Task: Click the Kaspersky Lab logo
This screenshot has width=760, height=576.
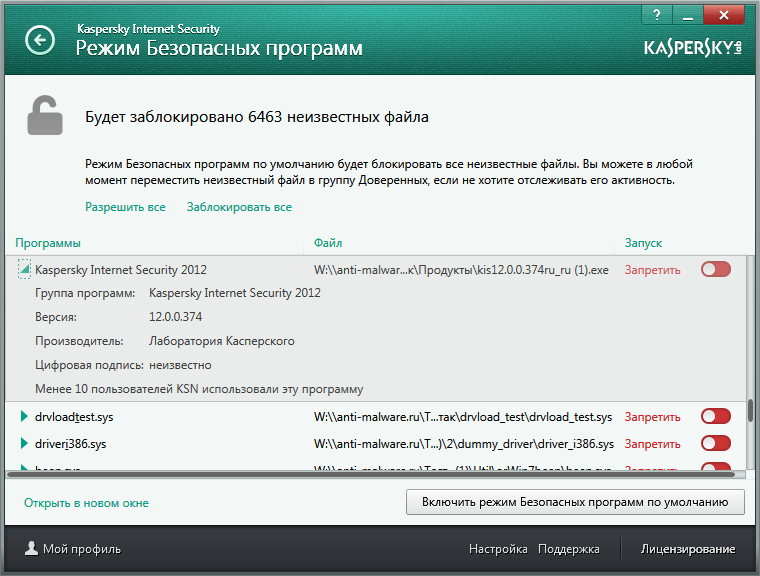Action: click(x=693, y=48)
